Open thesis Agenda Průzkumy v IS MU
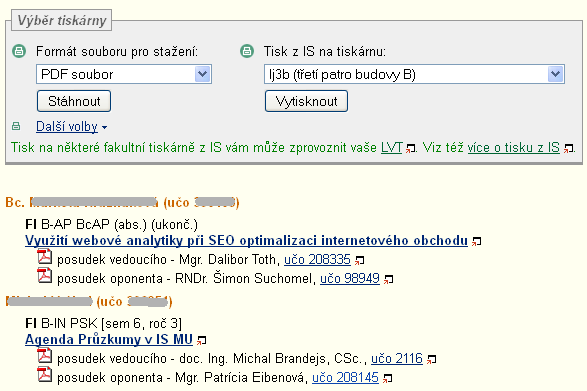This screenshot has height=391, width=587. pyautogui.click(x=109, y=339)
